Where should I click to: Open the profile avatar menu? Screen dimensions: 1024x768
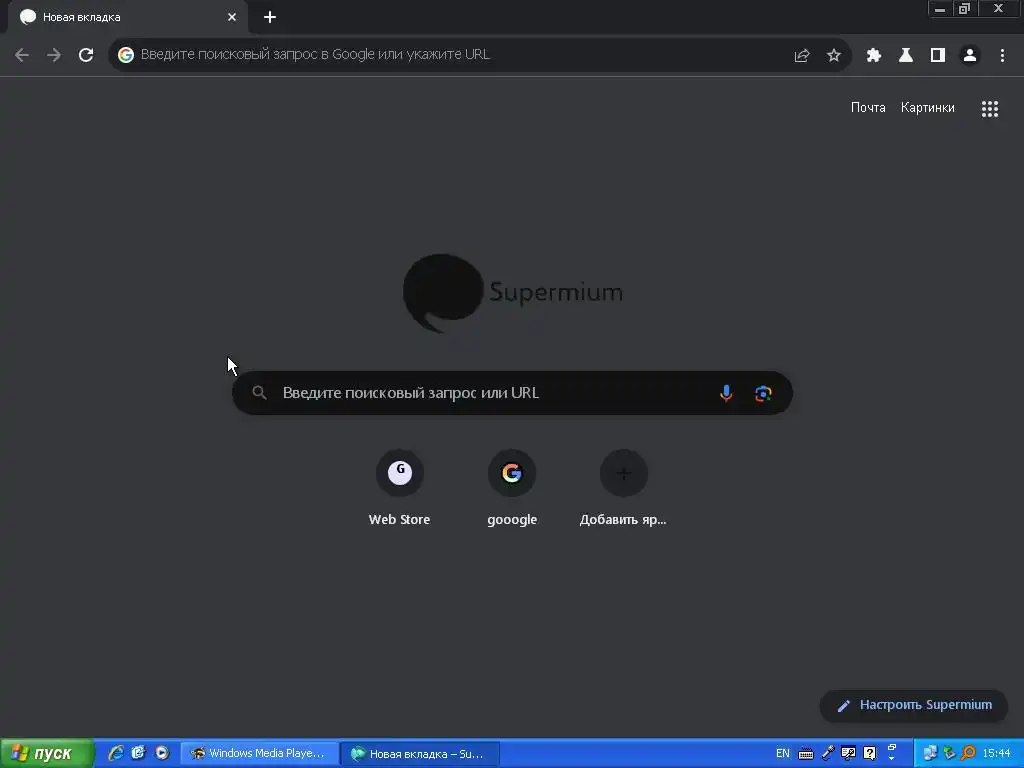(x=970, y=56)
